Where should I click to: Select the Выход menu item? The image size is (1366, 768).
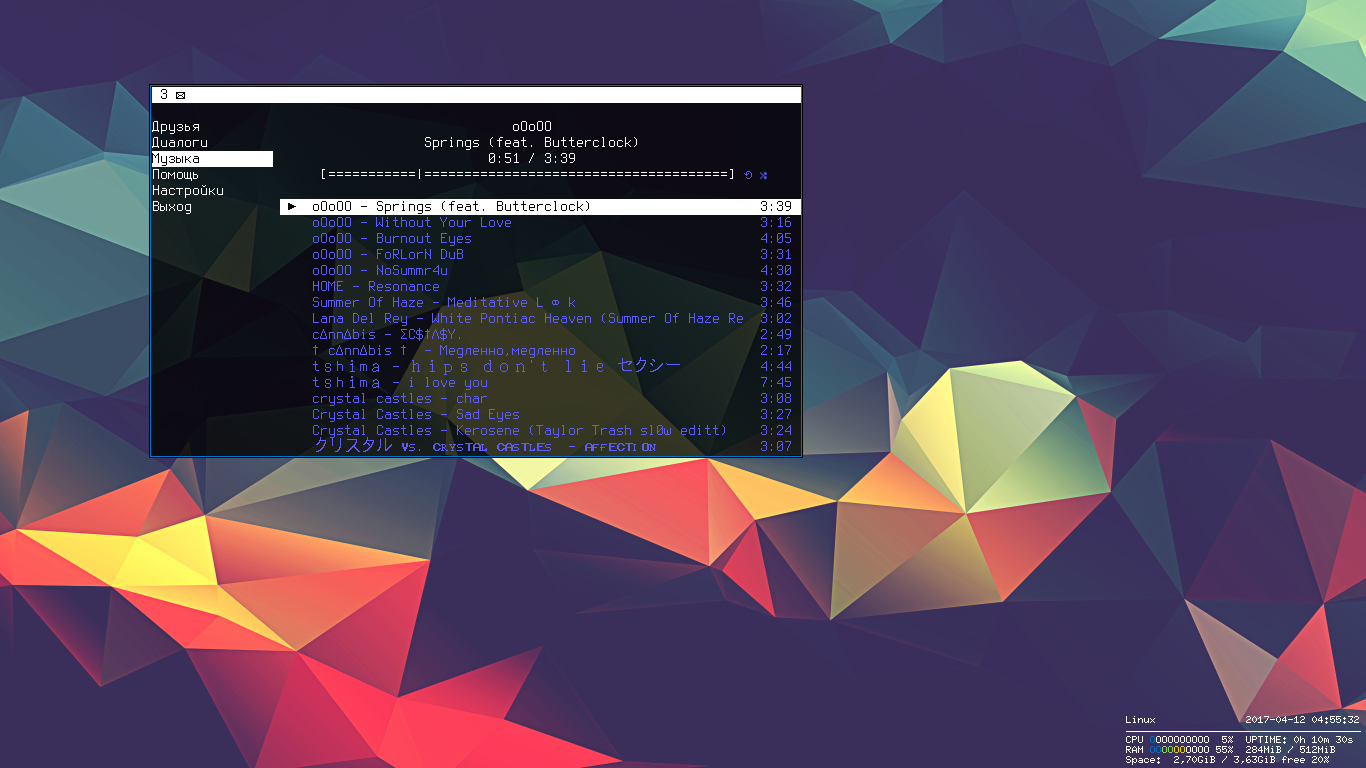pyautogui.click(x=172, y=207)
